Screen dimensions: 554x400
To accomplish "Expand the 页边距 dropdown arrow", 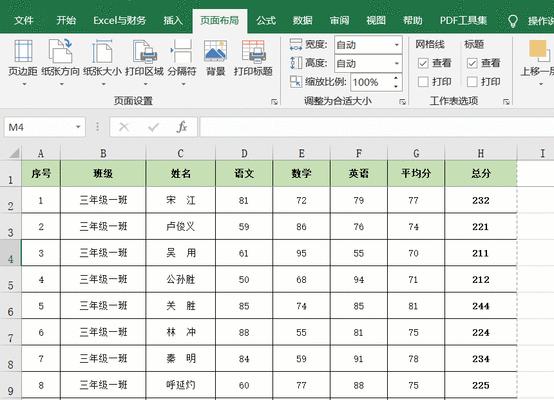I will click(24, 84).
